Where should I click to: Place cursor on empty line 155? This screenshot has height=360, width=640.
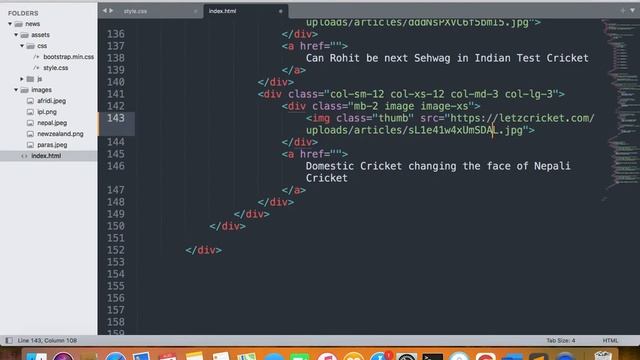(x=367, y=286)
